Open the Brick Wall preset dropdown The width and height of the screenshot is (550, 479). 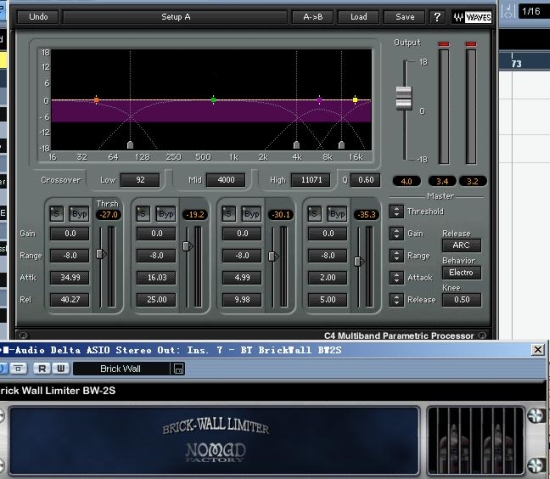click(x=121, y=369)
